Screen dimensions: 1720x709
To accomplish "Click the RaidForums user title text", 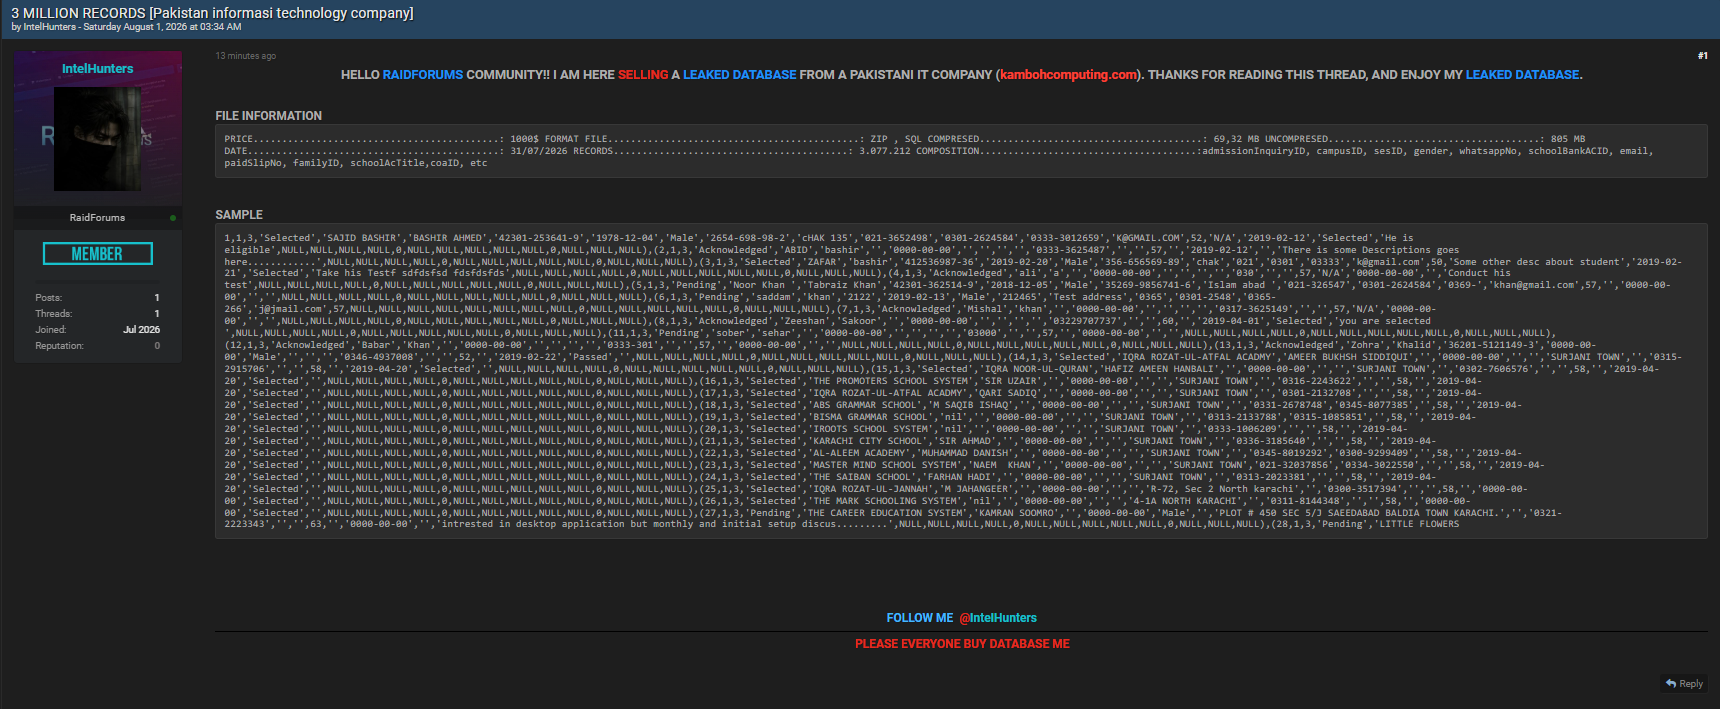I will [97, 218].
